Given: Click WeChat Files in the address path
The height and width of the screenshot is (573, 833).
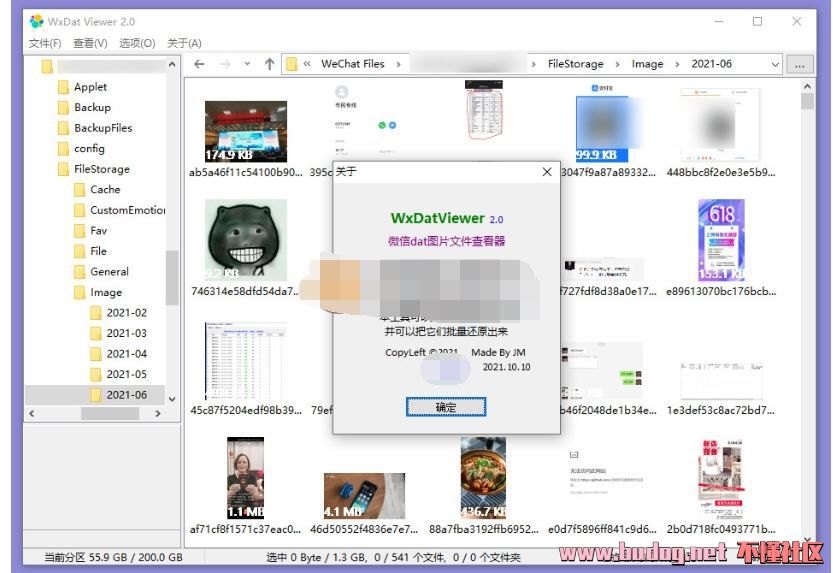Looking at the screenshot, I should pos(352,64).
